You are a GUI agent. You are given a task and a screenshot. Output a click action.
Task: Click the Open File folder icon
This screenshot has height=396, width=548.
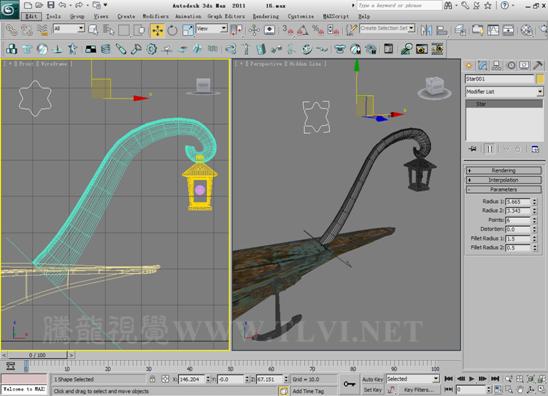[39, 5]
